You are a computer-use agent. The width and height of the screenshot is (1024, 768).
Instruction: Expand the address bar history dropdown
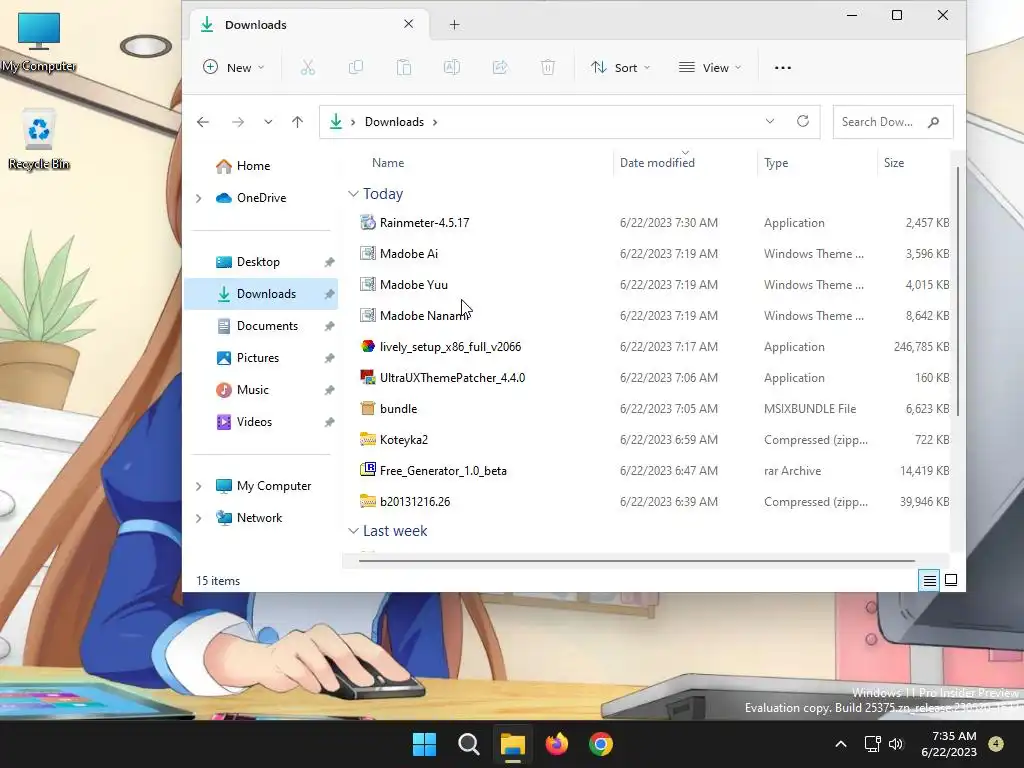770,121
